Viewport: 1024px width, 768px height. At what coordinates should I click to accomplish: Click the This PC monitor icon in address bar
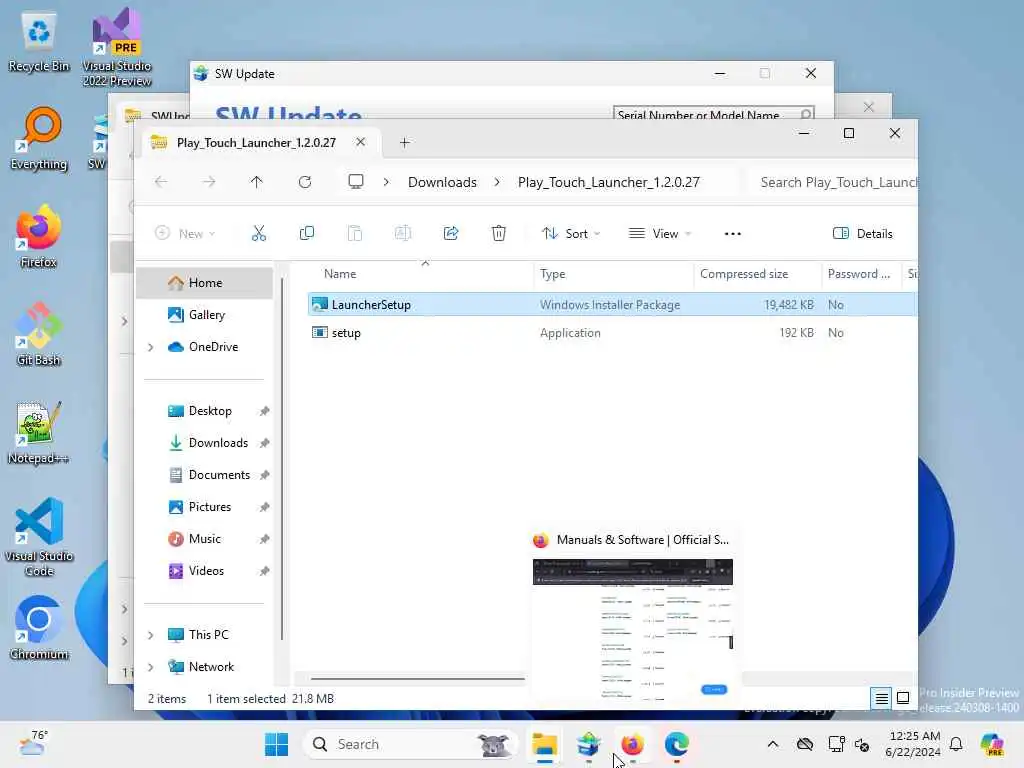tap(356, 182)
